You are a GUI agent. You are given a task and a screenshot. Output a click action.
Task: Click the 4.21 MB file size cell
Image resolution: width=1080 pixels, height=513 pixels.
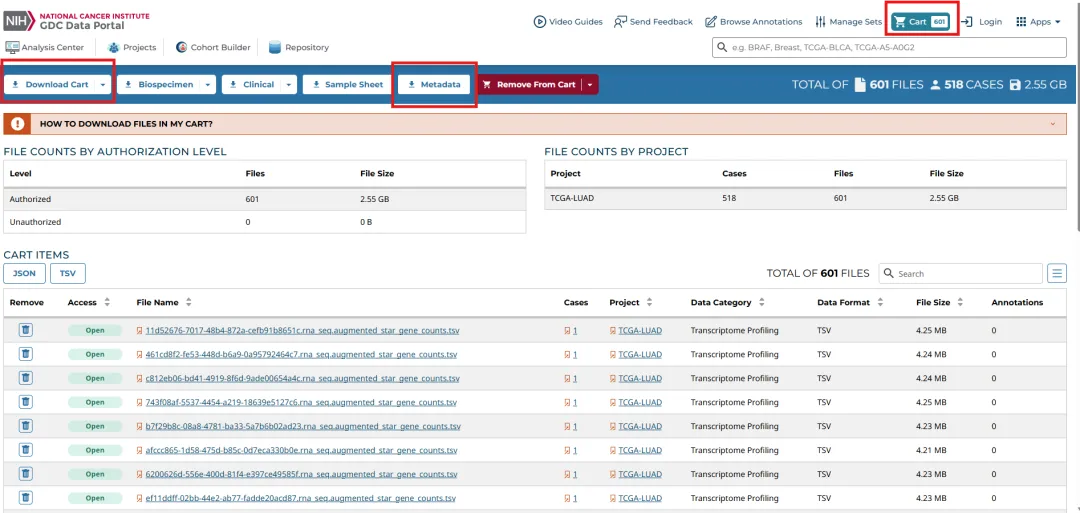point(931,450)
